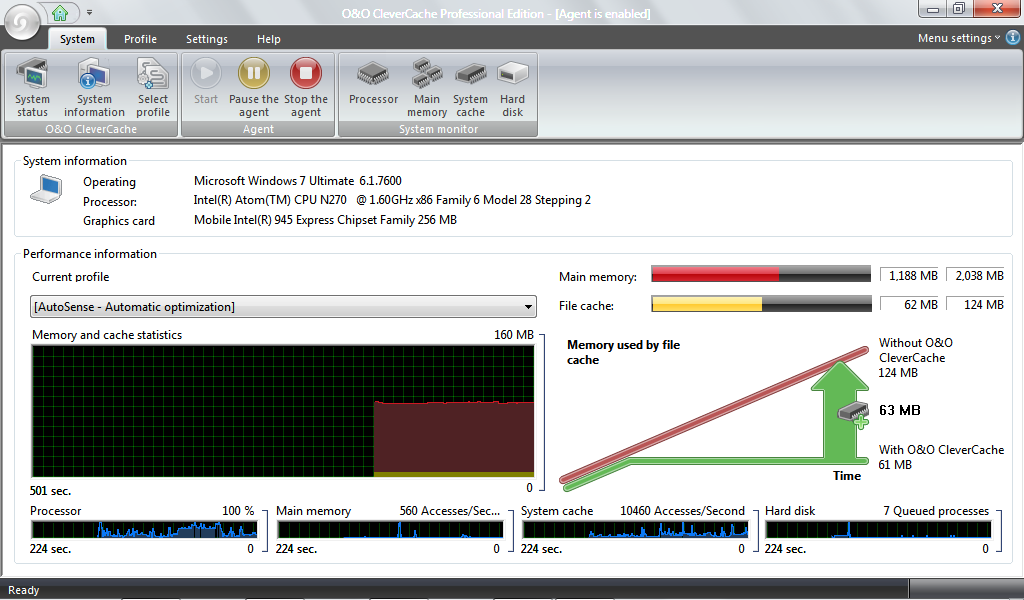Click the 560 Accesses/Sec value
1024x600 pixels.
450,511
